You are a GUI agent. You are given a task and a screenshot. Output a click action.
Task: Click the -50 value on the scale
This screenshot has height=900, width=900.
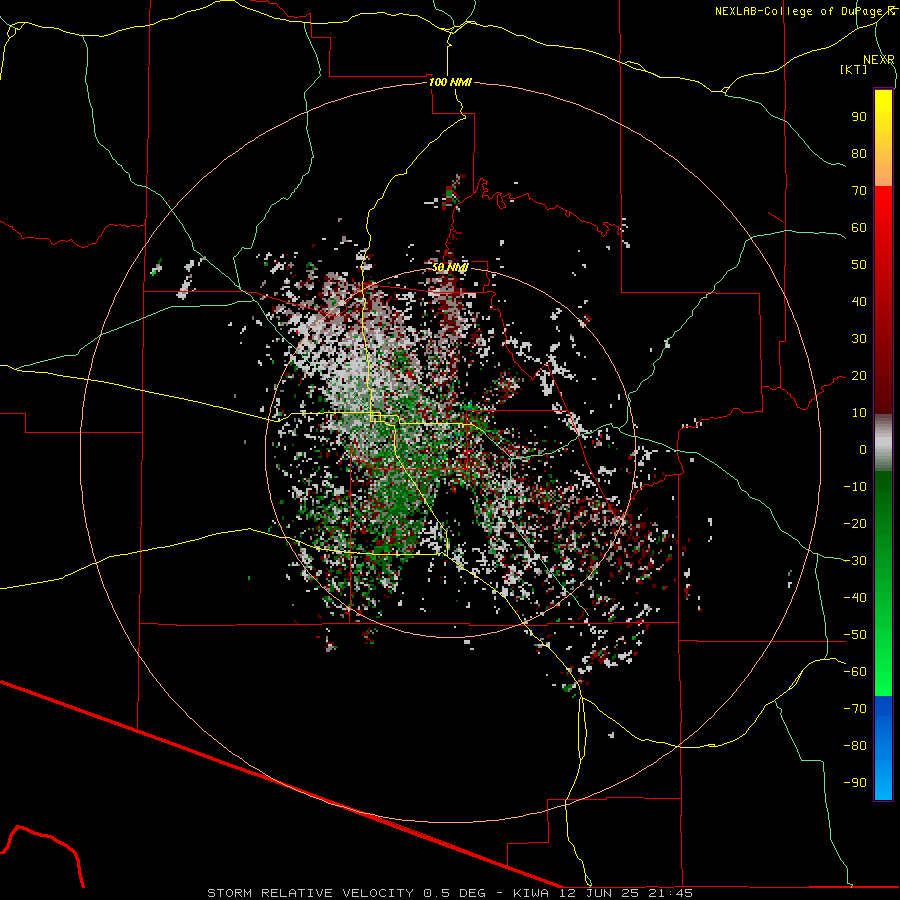(x=855, y=635)
